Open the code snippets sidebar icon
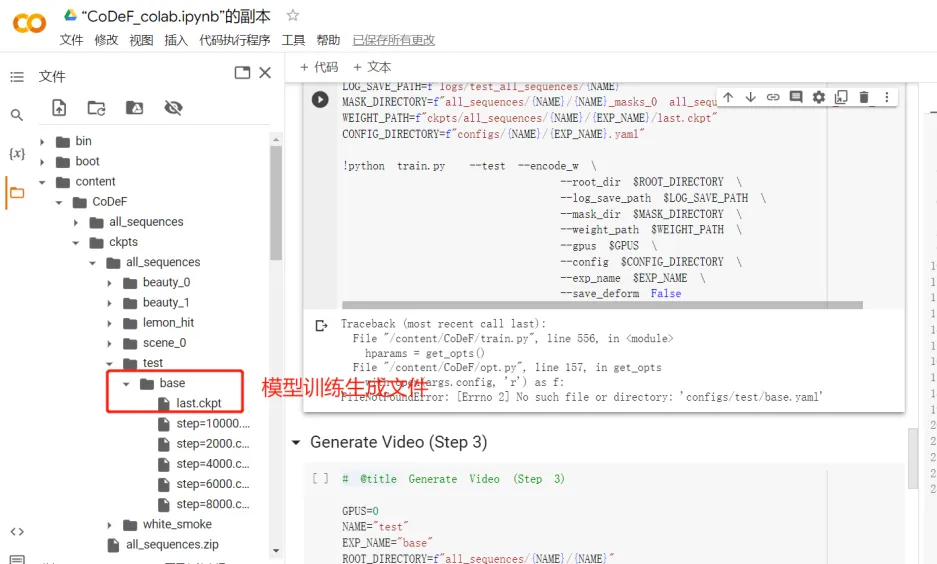The width and height of the screenshot is (937, 564). tap(17, 531)
